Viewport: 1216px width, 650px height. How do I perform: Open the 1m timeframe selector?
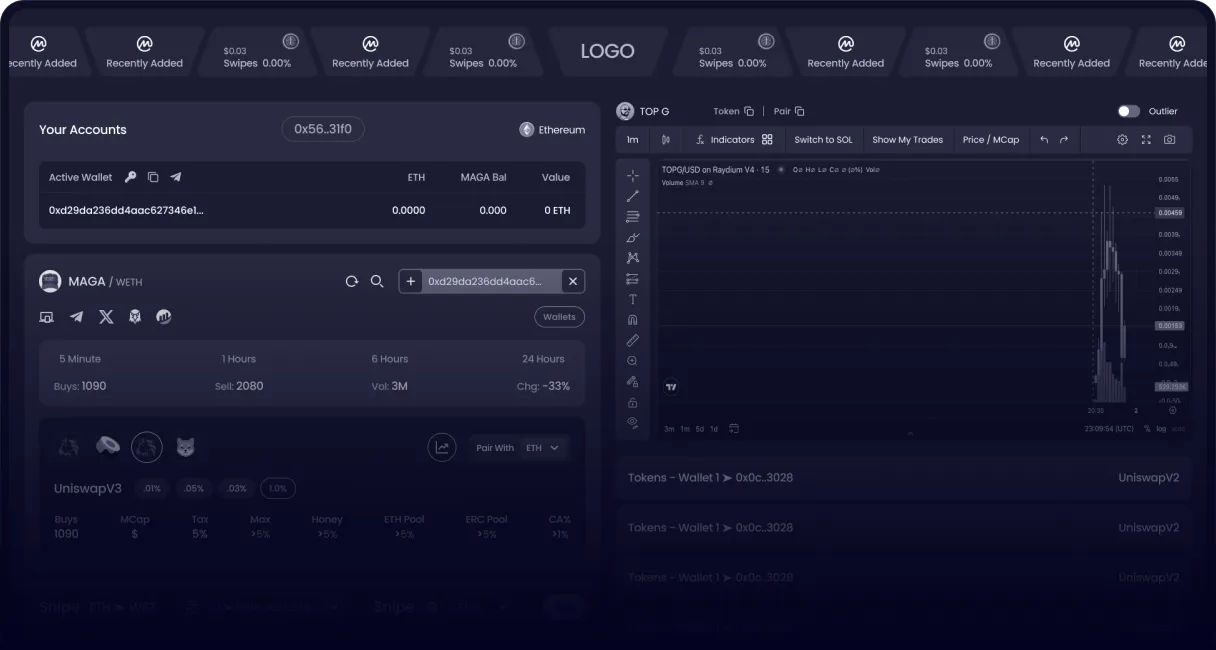click(632, 140)
